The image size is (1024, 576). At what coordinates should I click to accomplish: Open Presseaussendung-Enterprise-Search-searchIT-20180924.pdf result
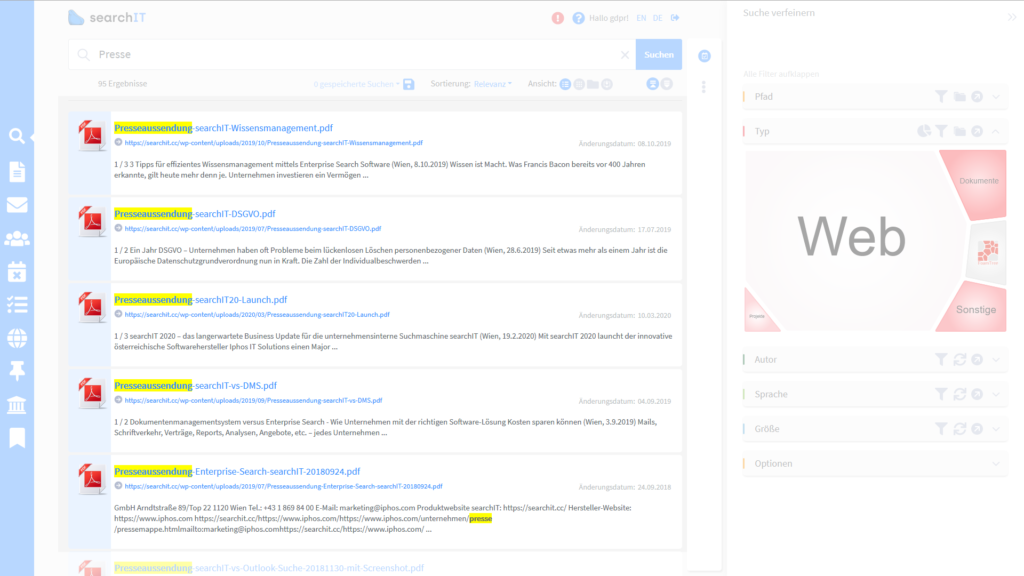pyautogui.click(x=237, y=472)
